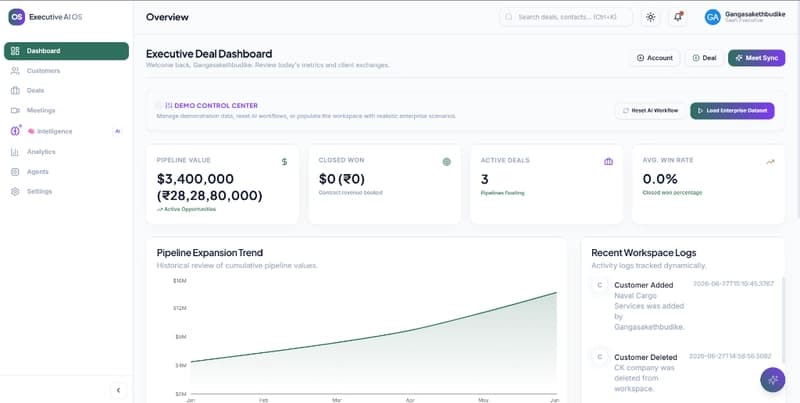The height and width of the screenshot is (403, 800).
Task: Open the floating AI assistant sparkle button
Action: 772,380
